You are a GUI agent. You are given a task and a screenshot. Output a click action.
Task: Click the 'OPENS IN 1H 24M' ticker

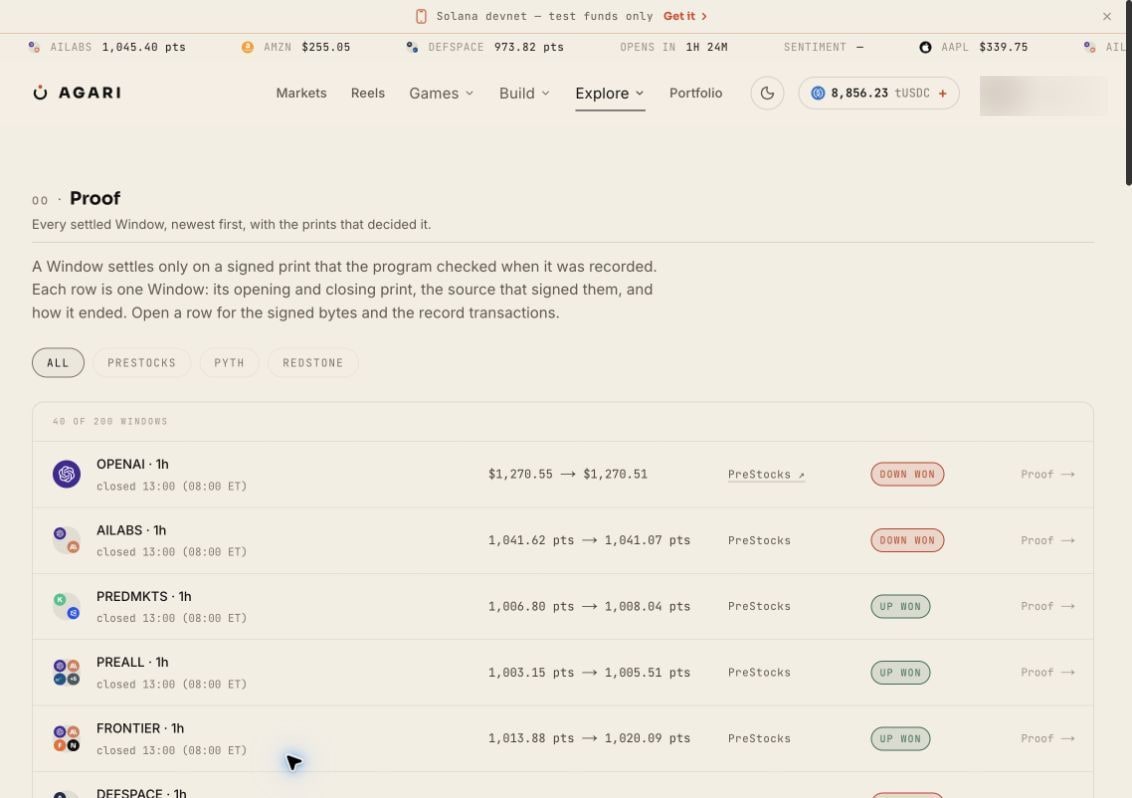coord(674,47)
